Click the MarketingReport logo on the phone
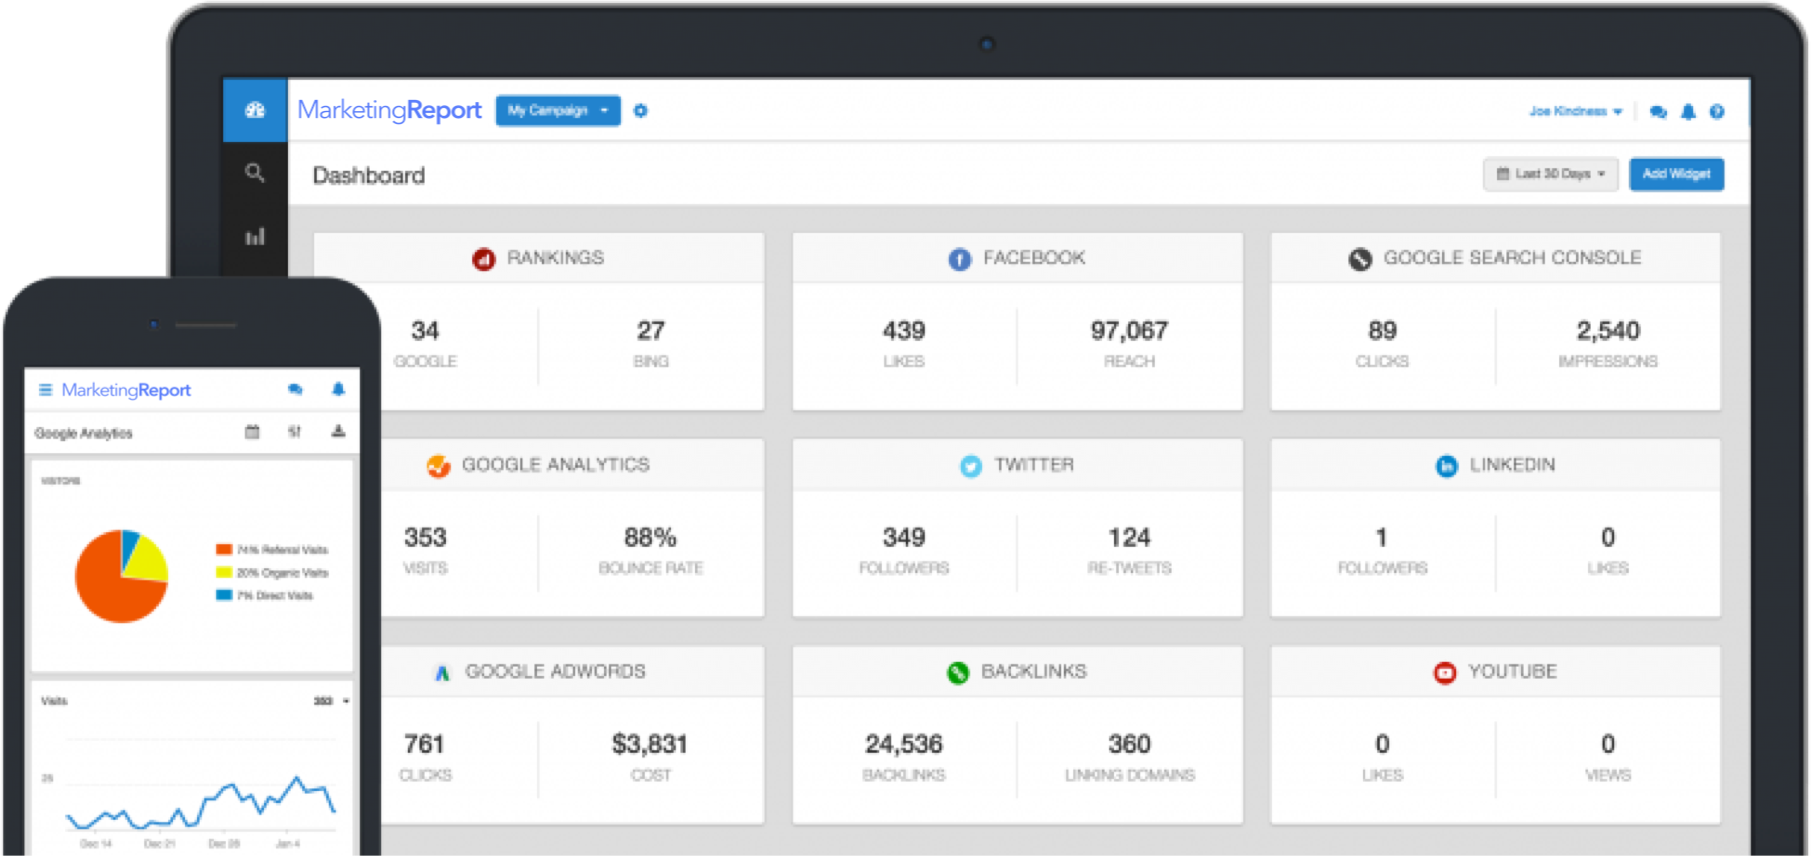 (126, 390)
